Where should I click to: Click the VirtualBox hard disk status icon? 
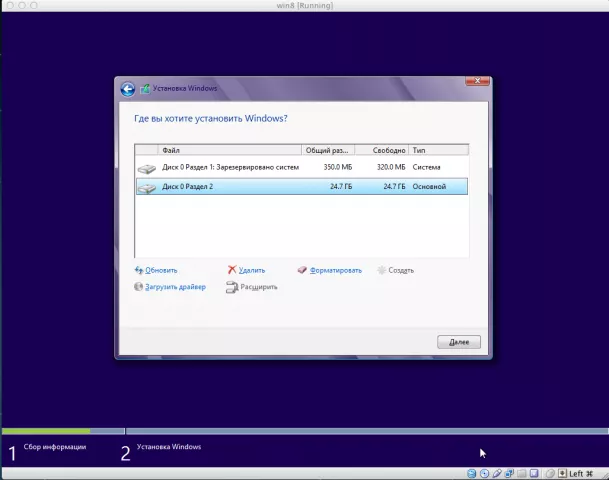(472, 473)
